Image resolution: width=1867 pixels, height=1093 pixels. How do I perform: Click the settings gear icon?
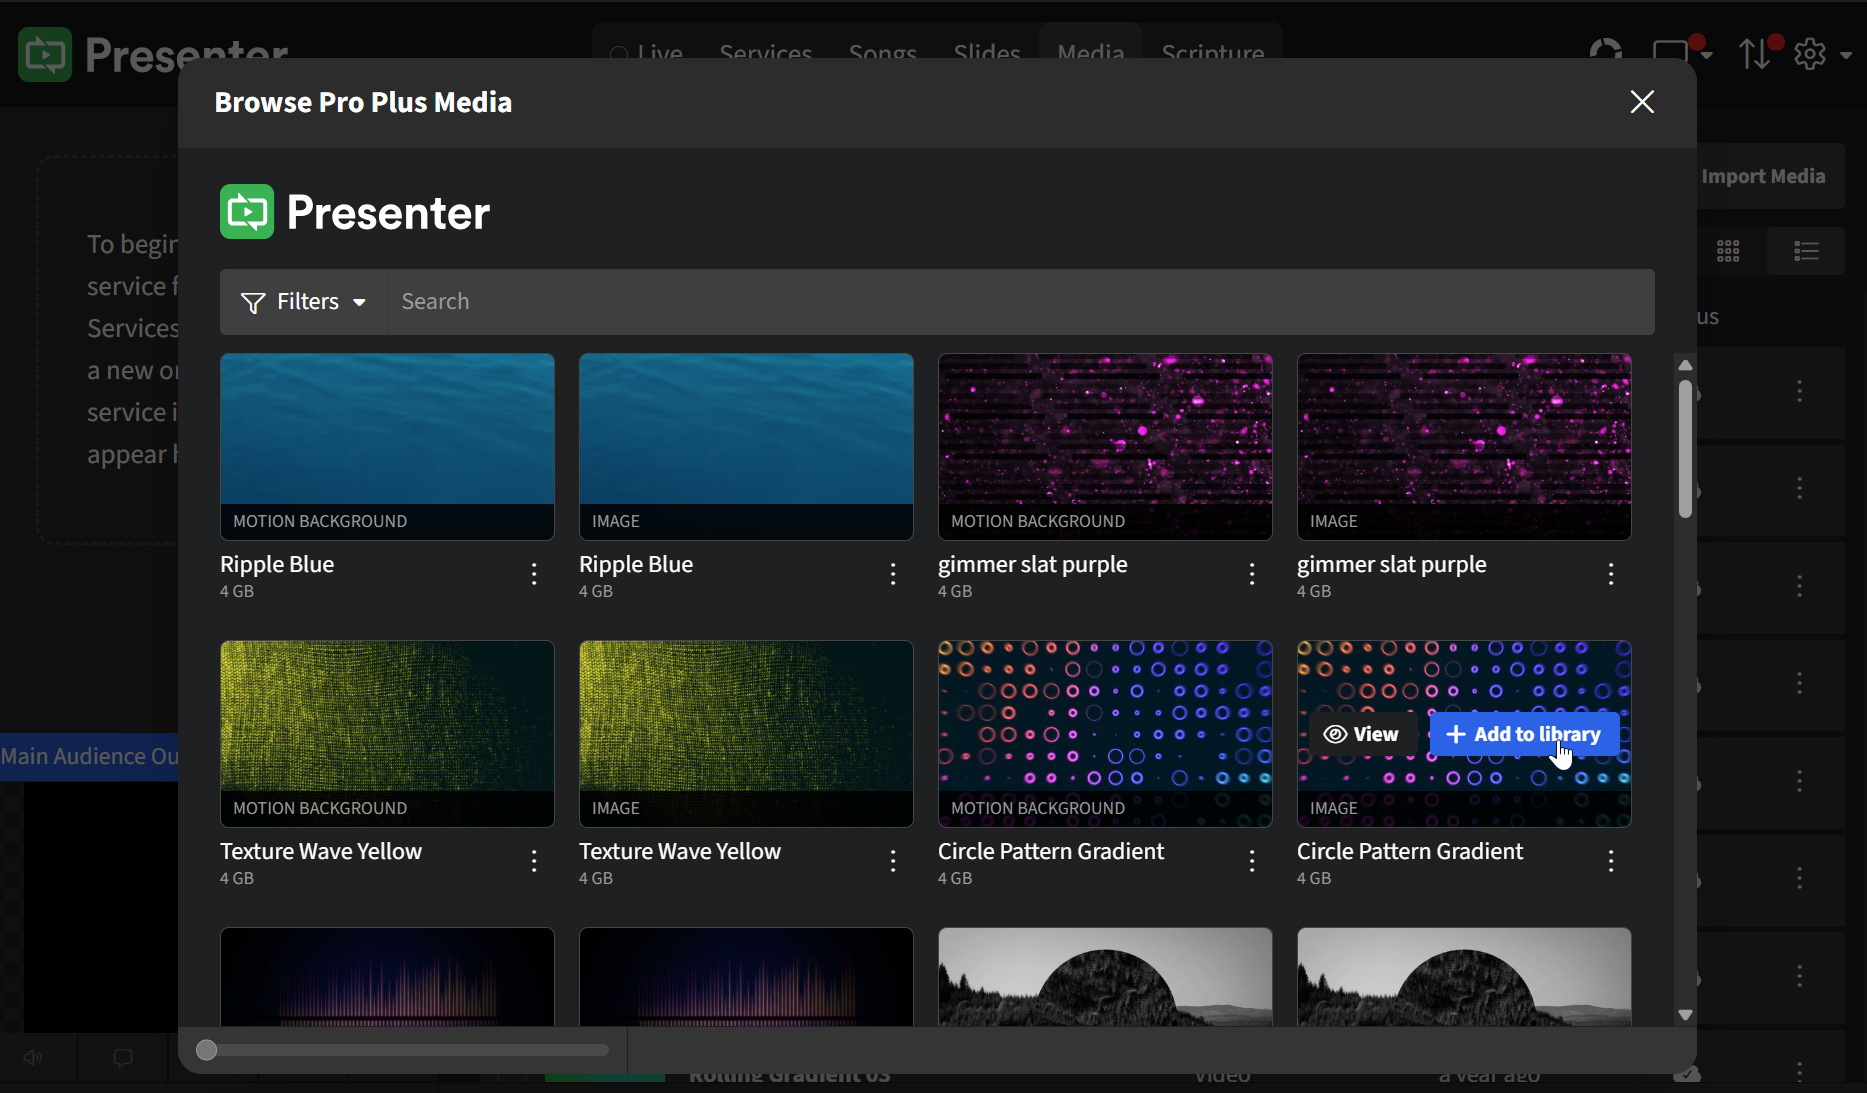[x=1810, y=54]
